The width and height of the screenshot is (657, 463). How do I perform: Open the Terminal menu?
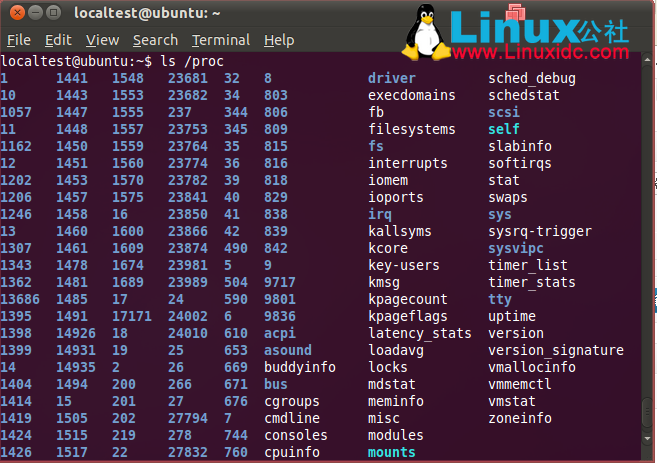coord(221,40)
